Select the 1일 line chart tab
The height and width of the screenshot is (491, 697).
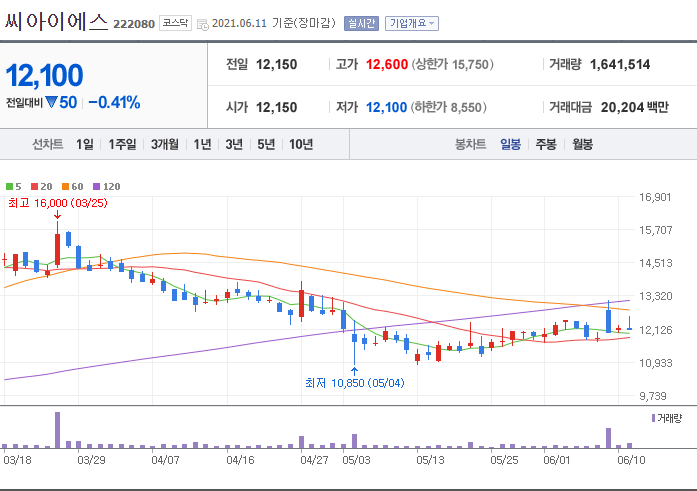click(x=85, y=144)
